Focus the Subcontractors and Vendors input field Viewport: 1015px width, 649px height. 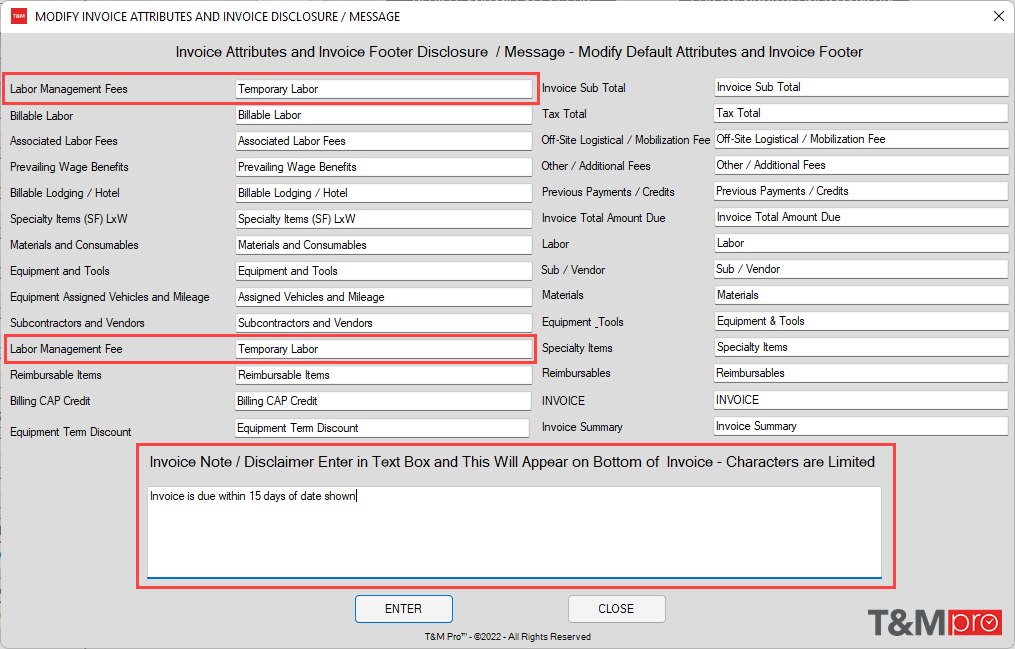[383, 323]
